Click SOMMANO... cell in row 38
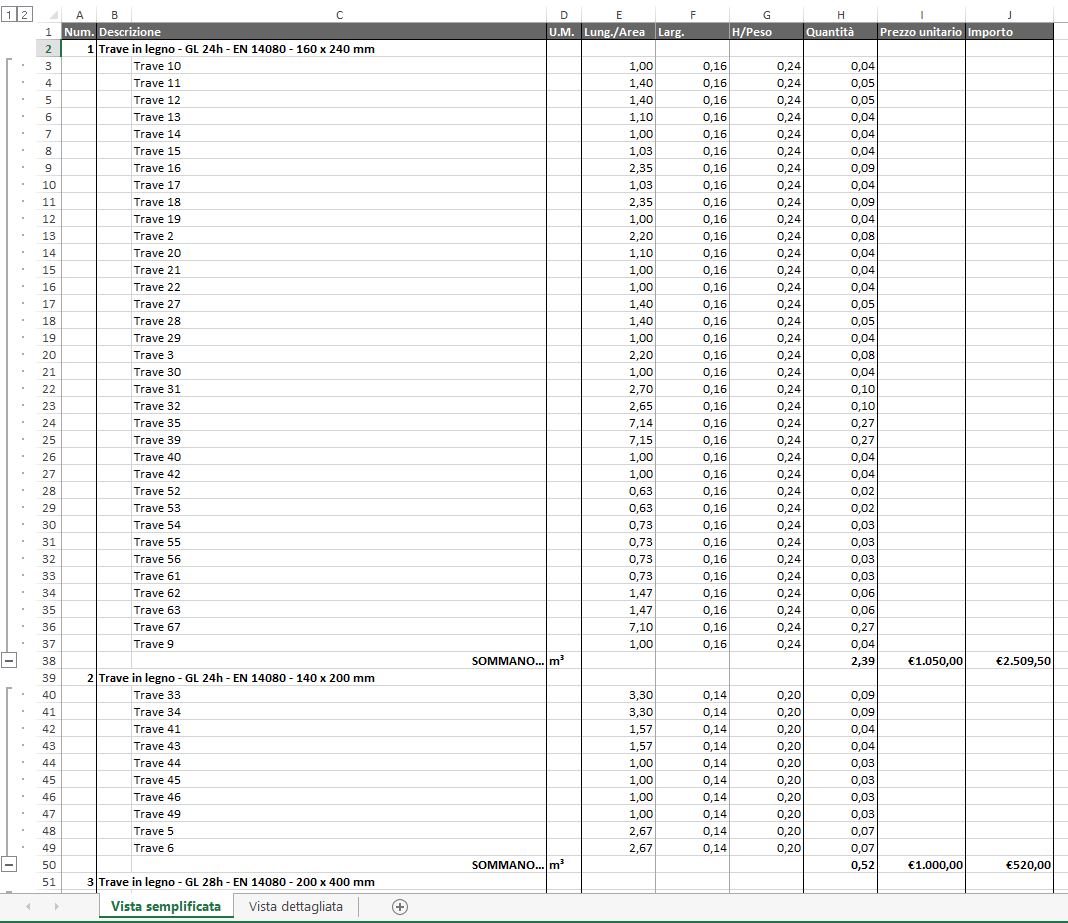1068x923 pixels. (339, 661)
